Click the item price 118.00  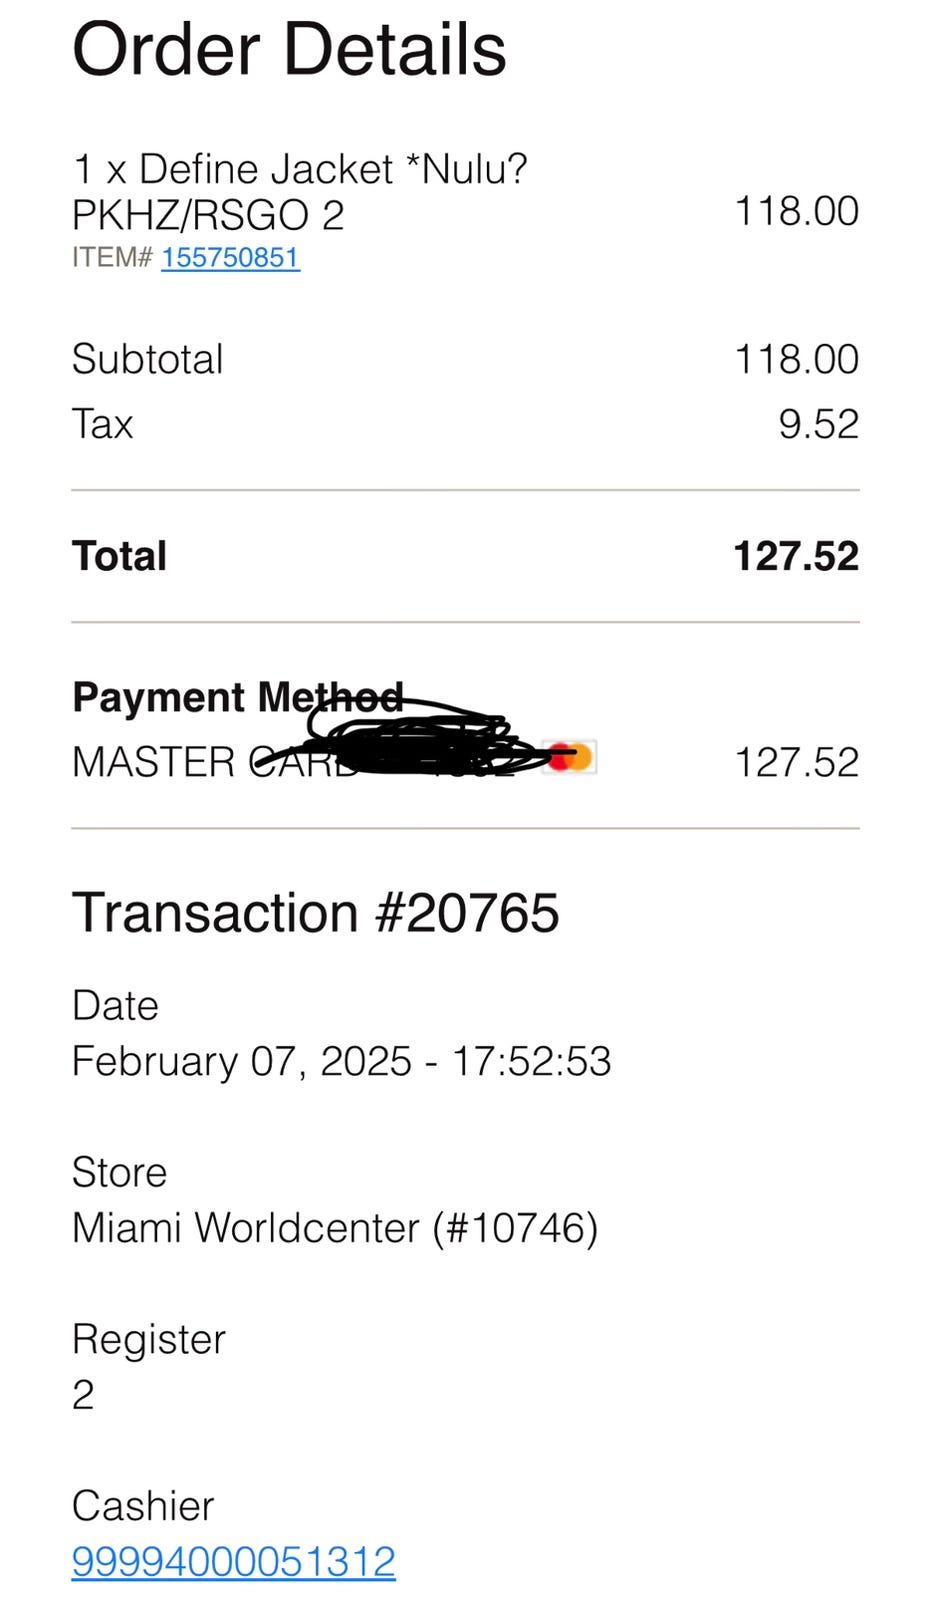click(x=796, y=211)
